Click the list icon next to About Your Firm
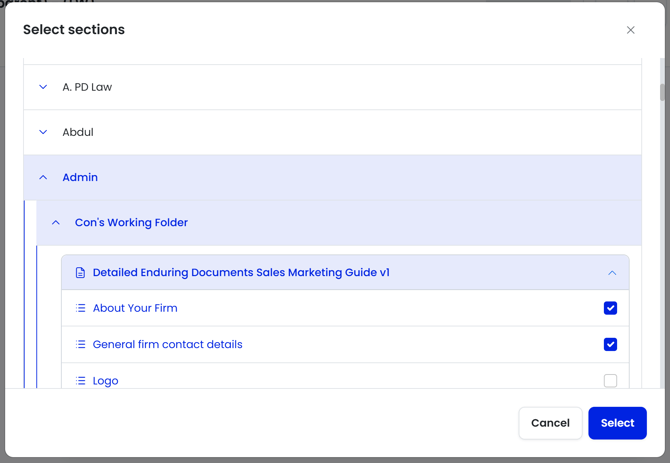 click(80, 308)
